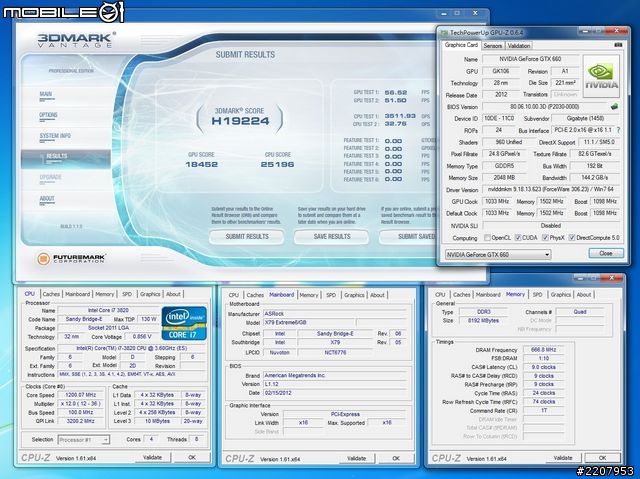Switch to the GPU-Z Validation tab

point(519,46)
